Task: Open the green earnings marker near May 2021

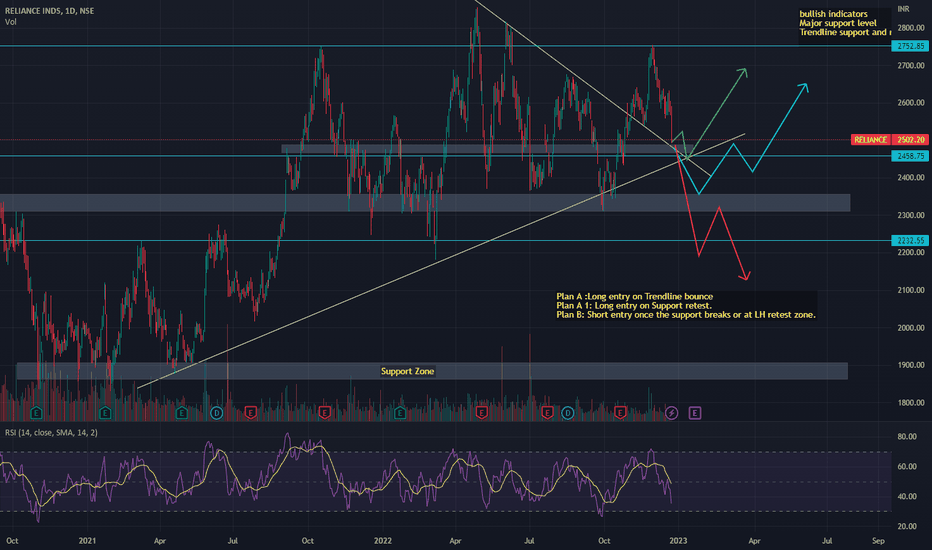Action: tap(182, 412)
